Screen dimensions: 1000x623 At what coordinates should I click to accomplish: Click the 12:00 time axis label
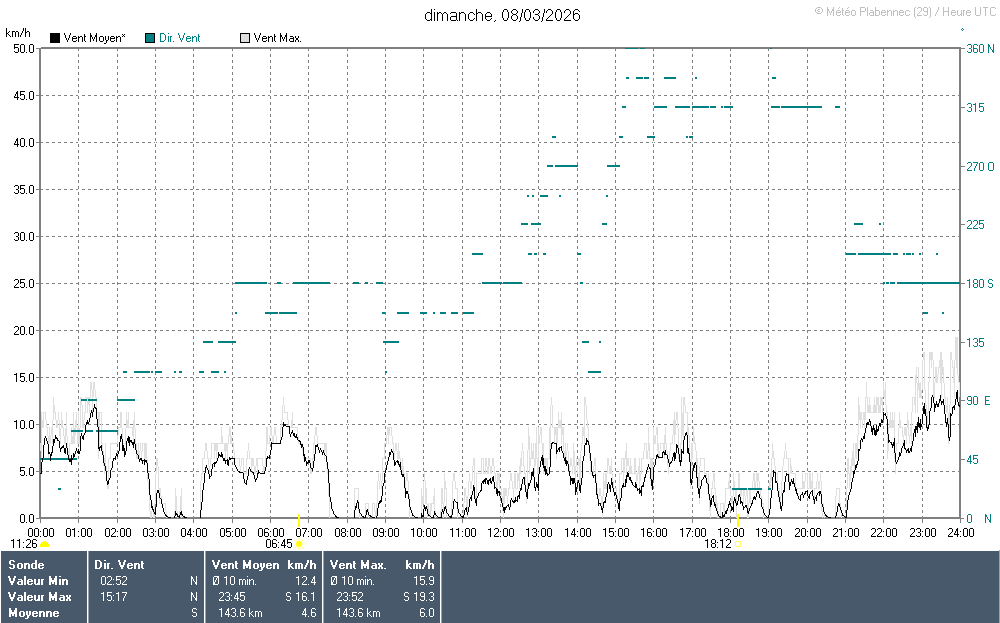[500, 532]
